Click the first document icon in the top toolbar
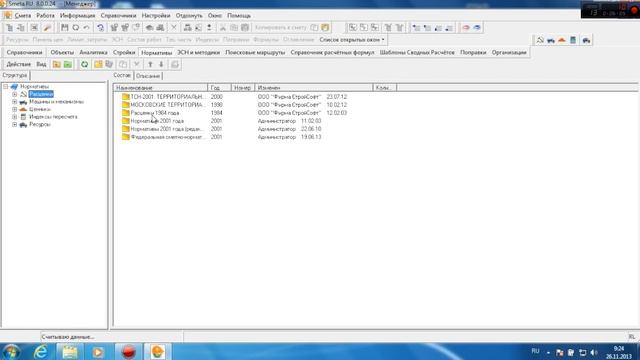The width and height of the screenshot is (640, 360). (10, 28)
